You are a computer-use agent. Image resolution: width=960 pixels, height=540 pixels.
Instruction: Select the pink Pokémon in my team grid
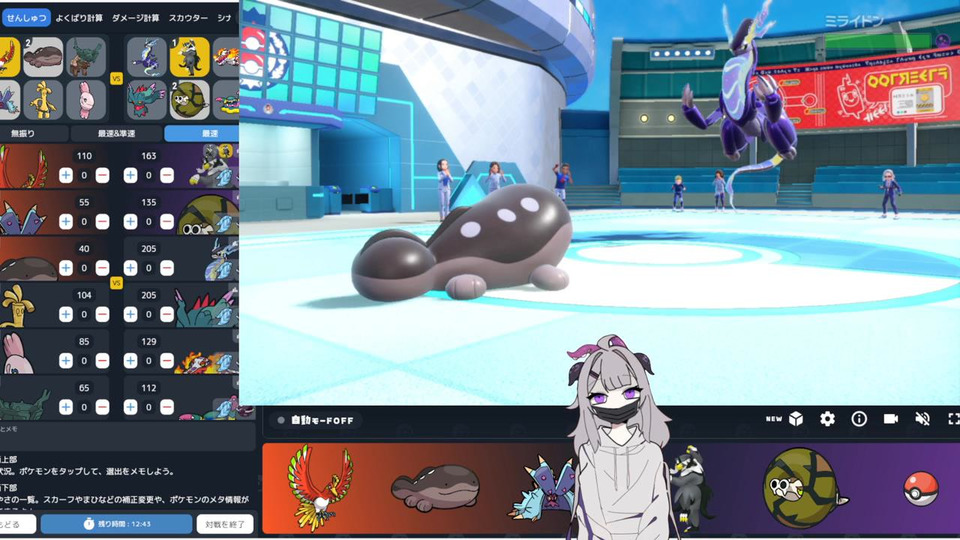(x=86, y=100)
